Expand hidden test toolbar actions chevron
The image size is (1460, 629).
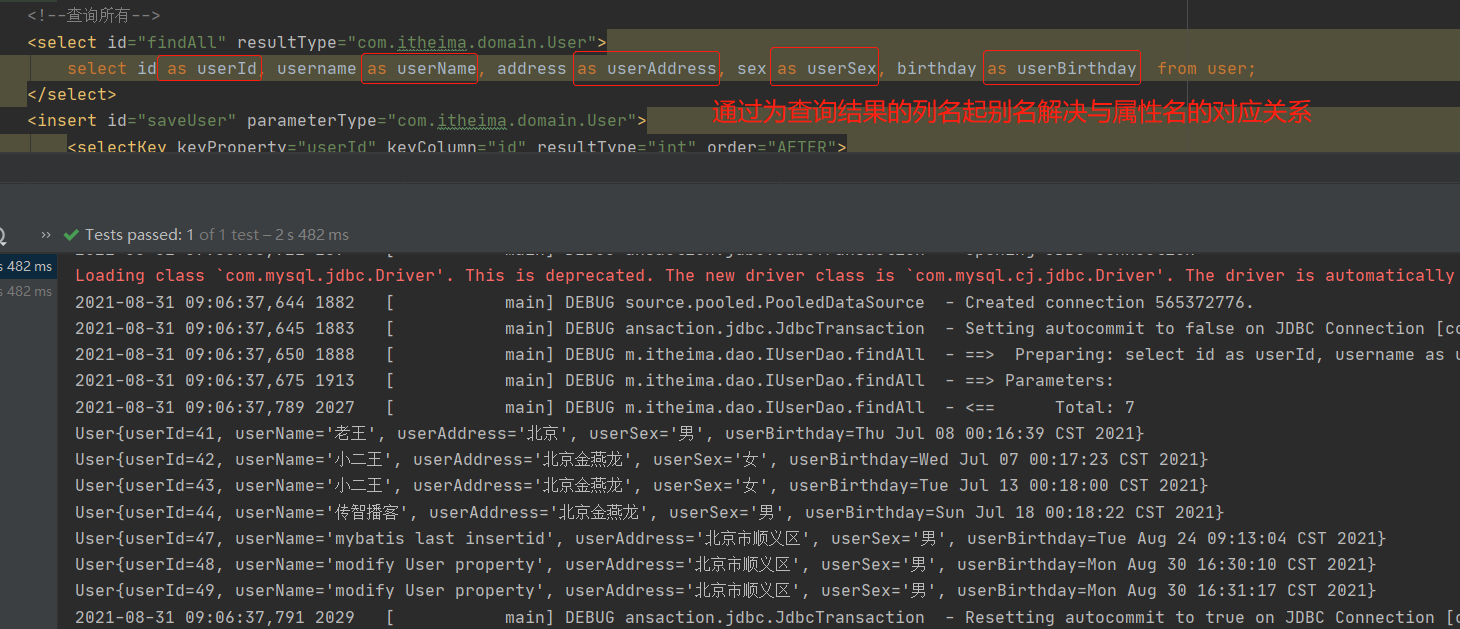[46, 235]
